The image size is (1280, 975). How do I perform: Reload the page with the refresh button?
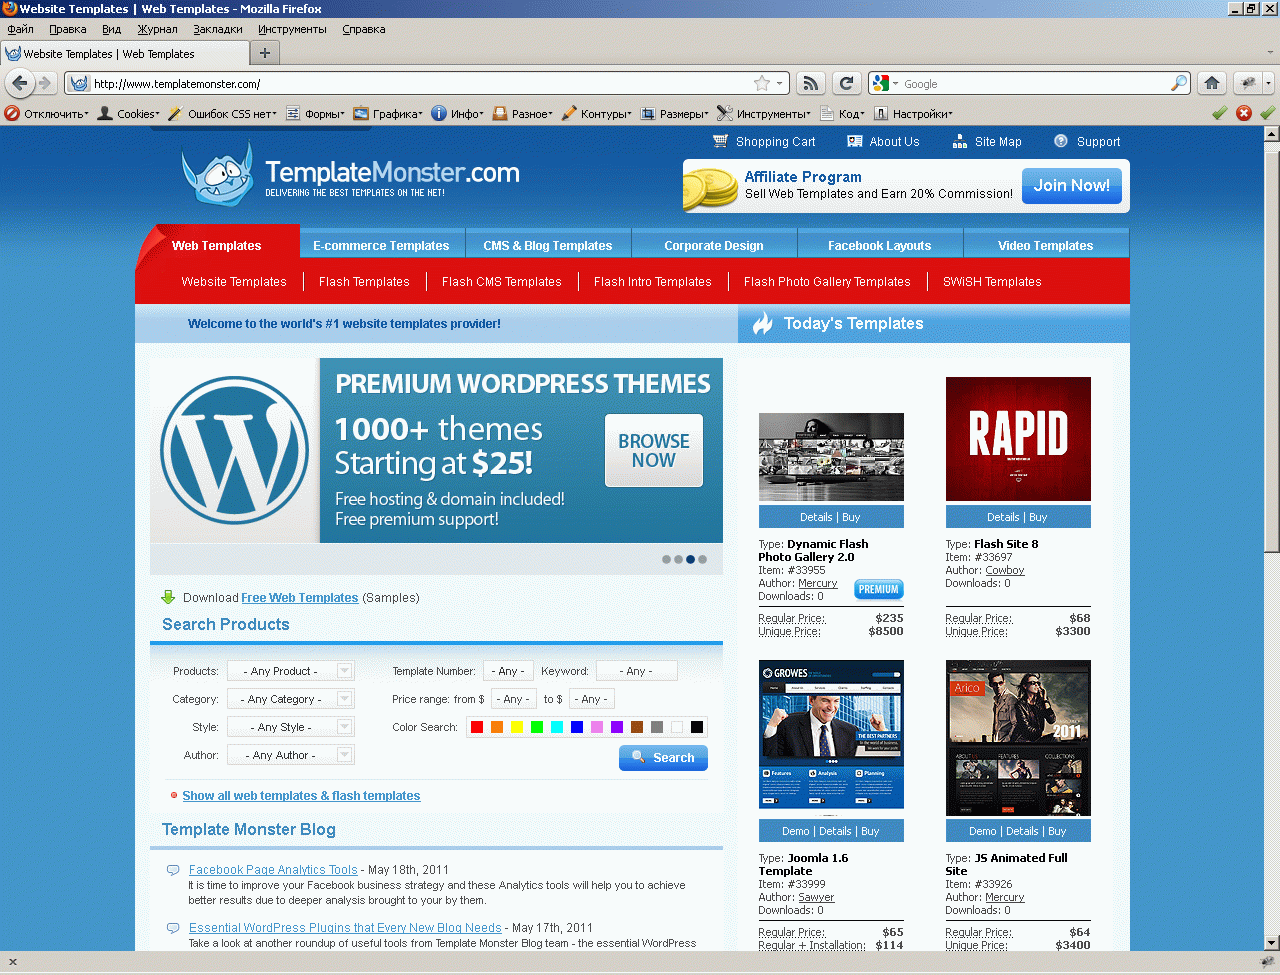tap(846, 84)
